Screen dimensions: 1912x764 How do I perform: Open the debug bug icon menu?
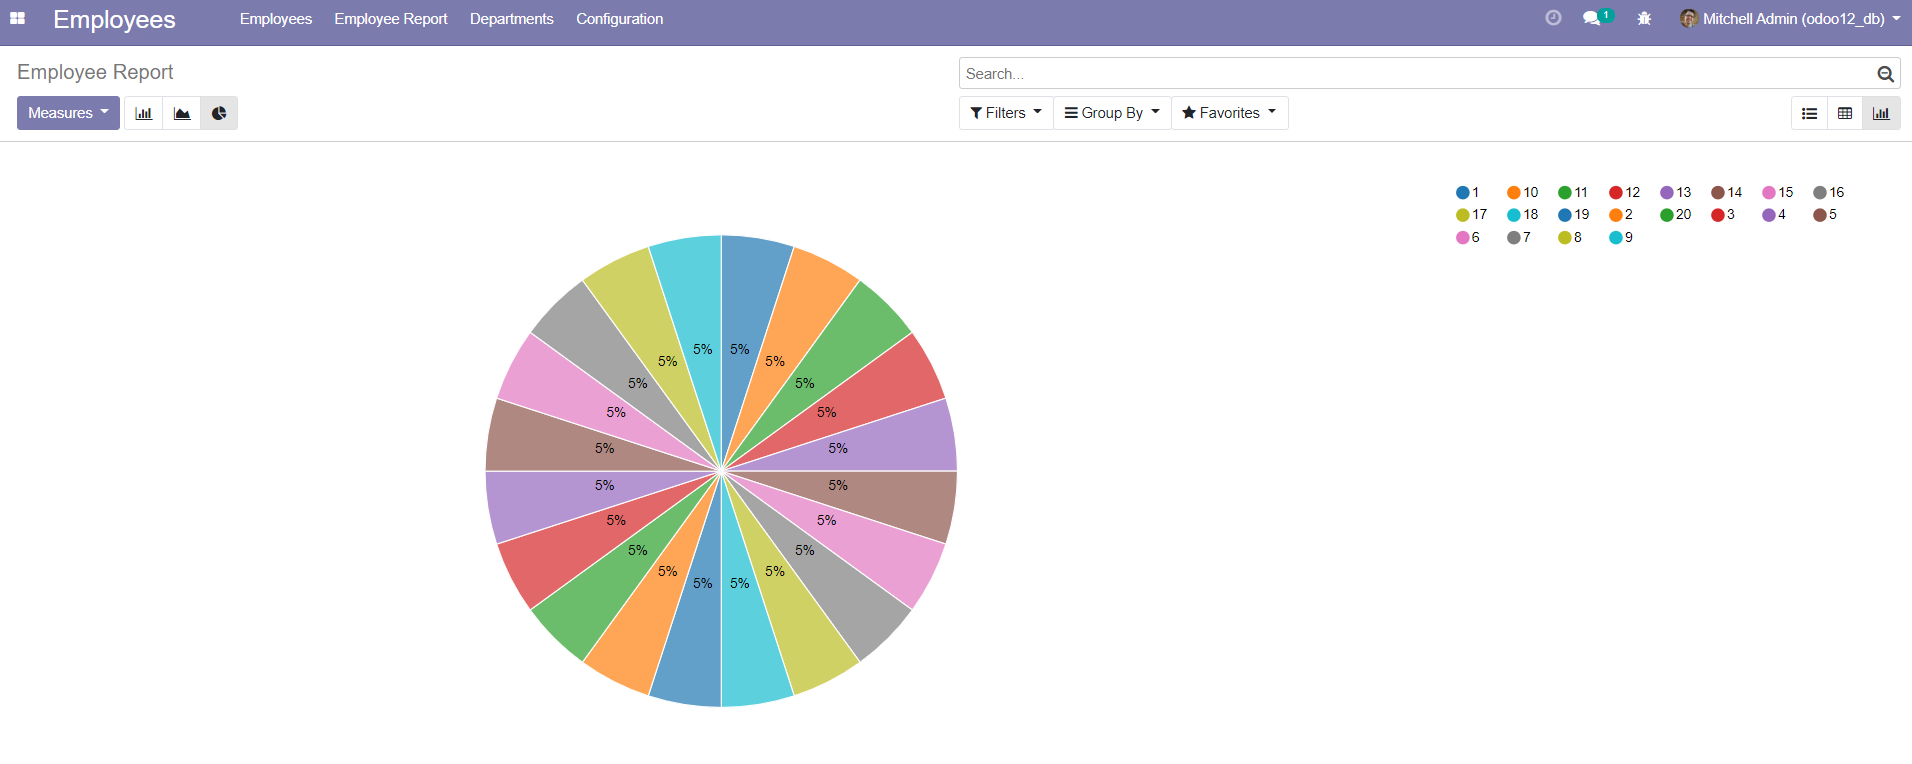click(x=1644, y=19)
